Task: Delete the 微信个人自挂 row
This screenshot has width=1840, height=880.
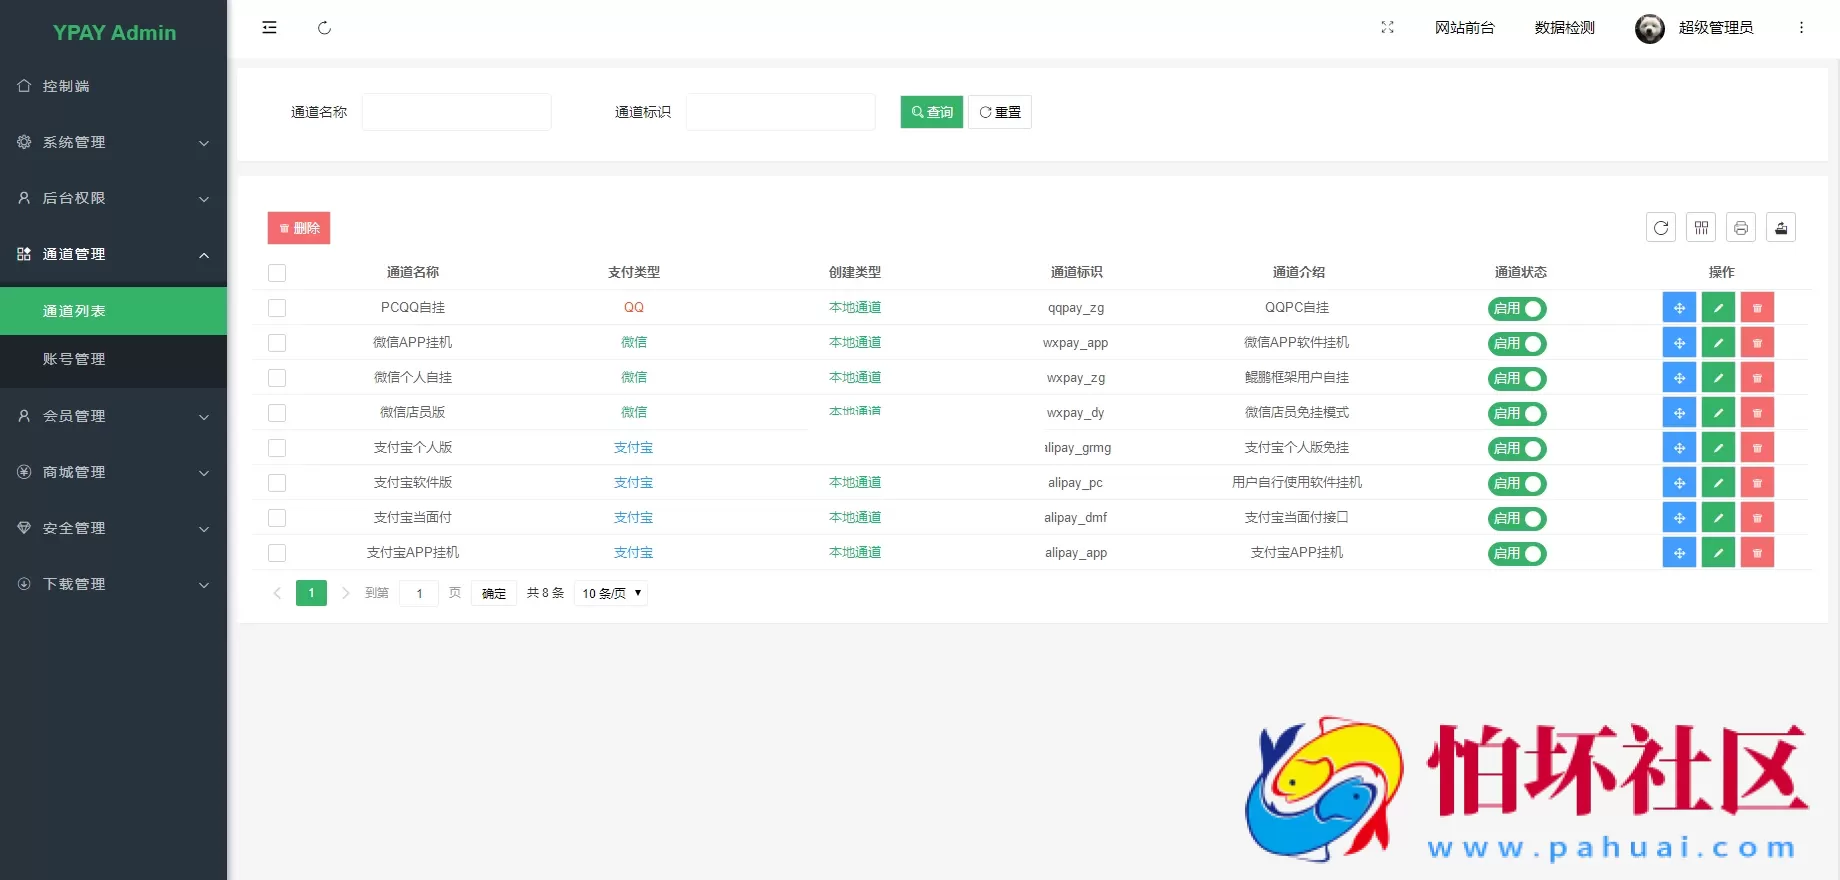Action: 1757,378
